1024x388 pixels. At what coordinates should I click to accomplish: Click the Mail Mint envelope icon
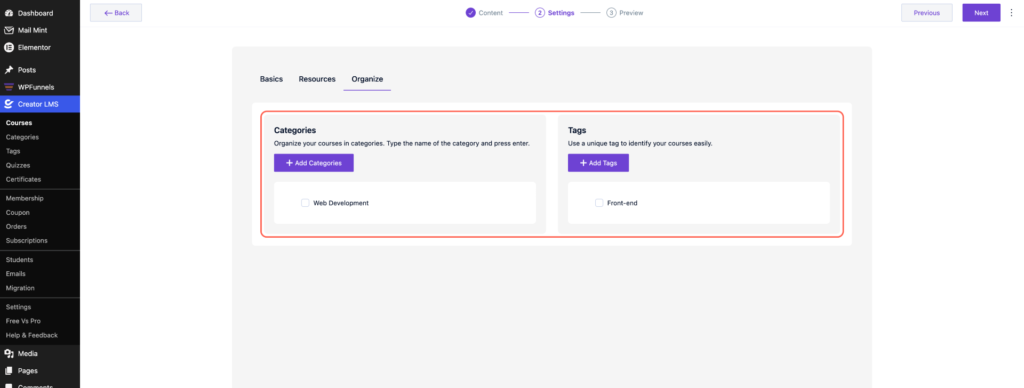[x=9, y=30]
